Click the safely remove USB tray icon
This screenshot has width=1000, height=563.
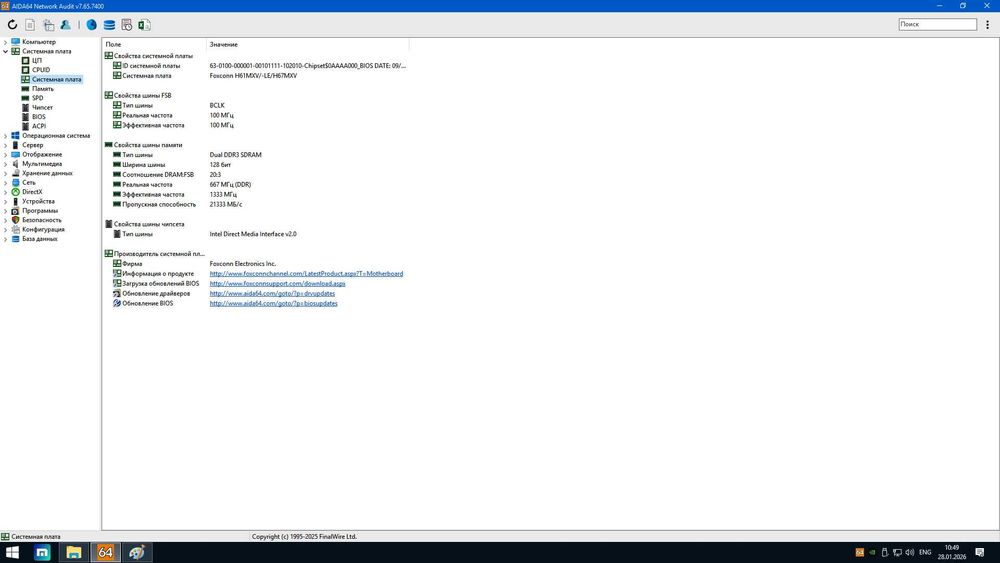[x=885, y=552]
